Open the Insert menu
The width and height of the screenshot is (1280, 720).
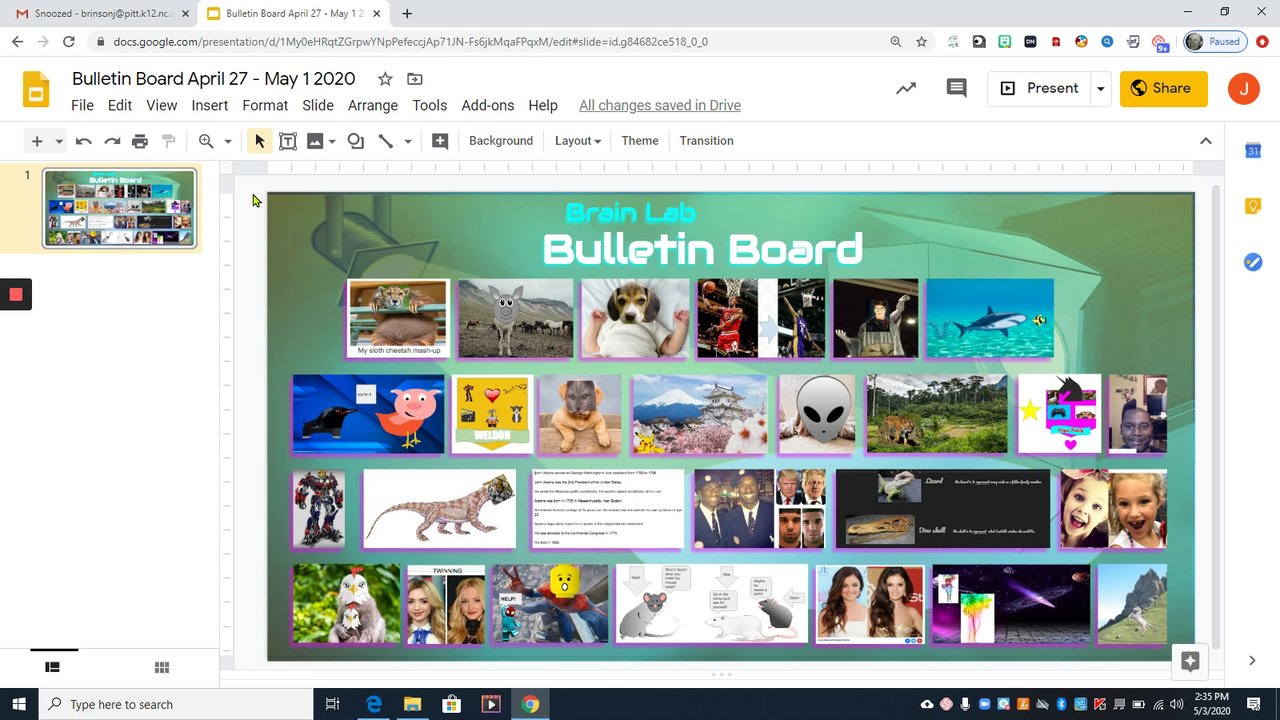coord(210,105)
